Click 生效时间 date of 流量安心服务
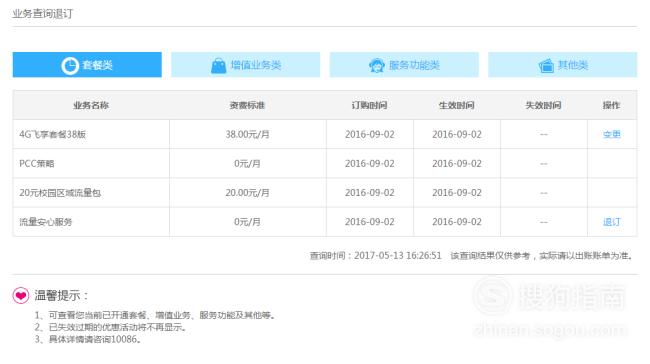 (x=457, y=222)
